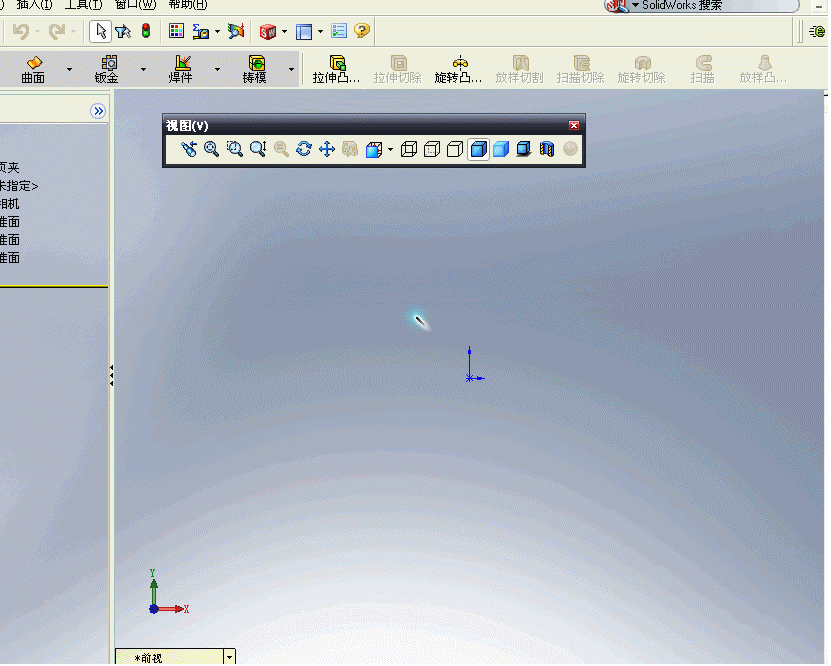Click the Zoom In/Out icon
This screenshot has width=831, height=666.
click(258, 149)
